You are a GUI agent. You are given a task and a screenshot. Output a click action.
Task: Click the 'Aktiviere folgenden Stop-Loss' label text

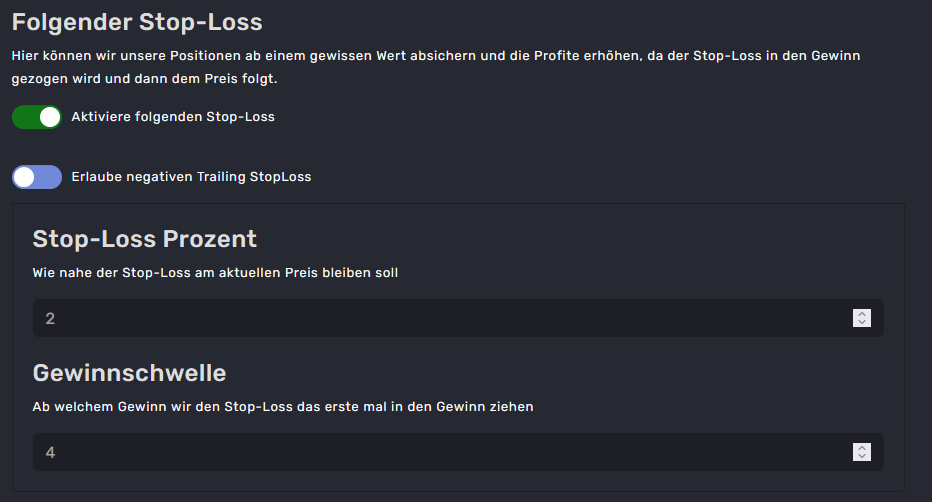(173, 117)
